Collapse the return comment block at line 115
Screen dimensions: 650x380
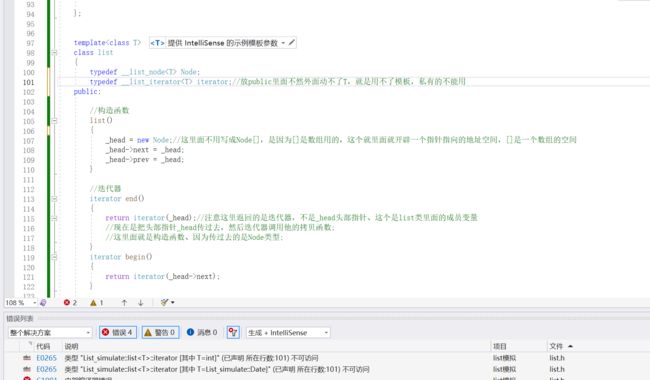pos(54,218)
